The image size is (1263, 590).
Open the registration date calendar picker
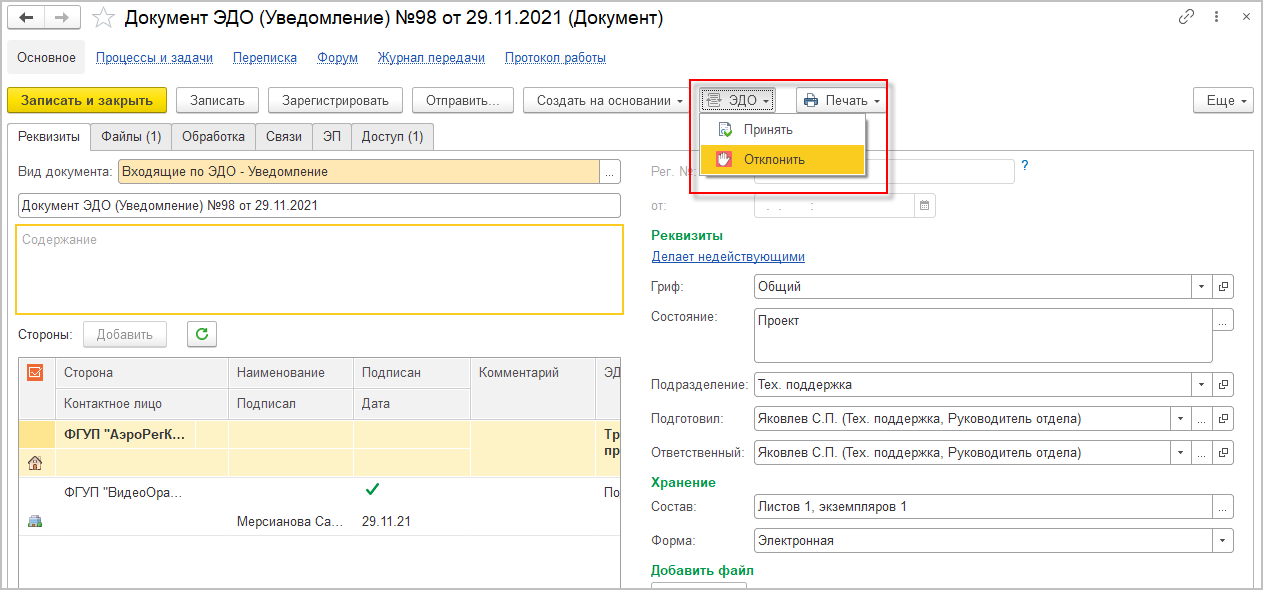click(x=925, y=206)
